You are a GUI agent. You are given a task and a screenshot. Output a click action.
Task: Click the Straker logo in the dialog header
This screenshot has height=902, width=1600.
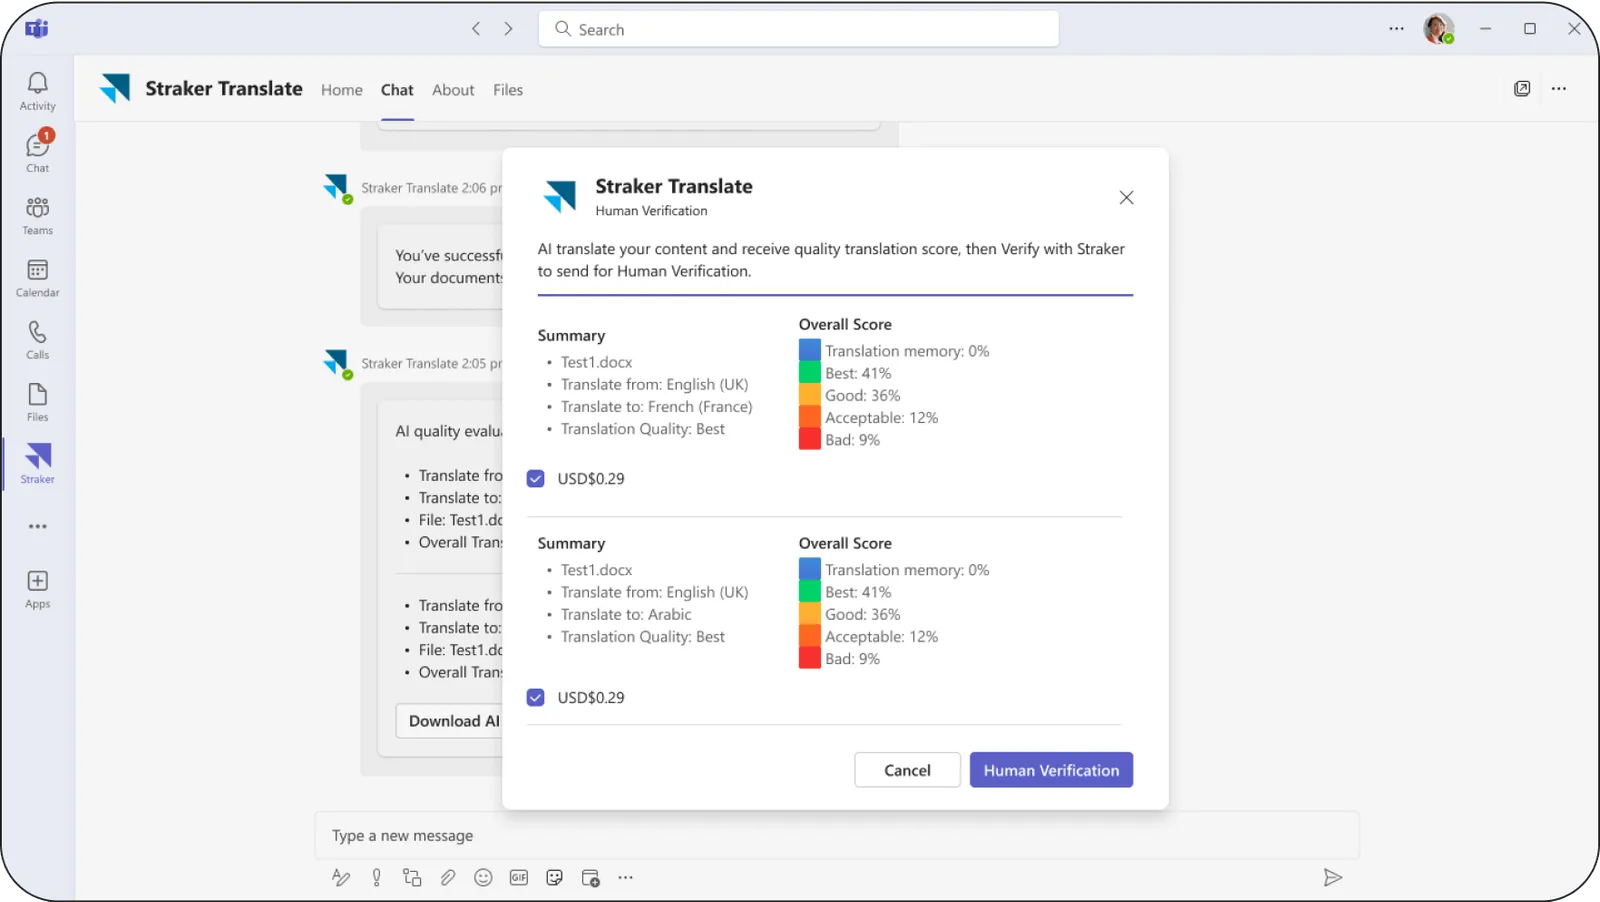560,196
